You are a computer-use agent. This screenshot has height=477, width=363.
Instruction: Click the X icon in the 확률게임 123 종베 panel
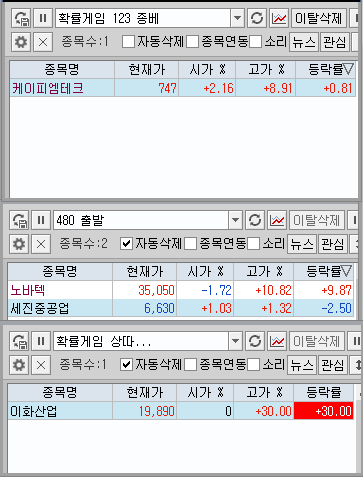(43, 42)
